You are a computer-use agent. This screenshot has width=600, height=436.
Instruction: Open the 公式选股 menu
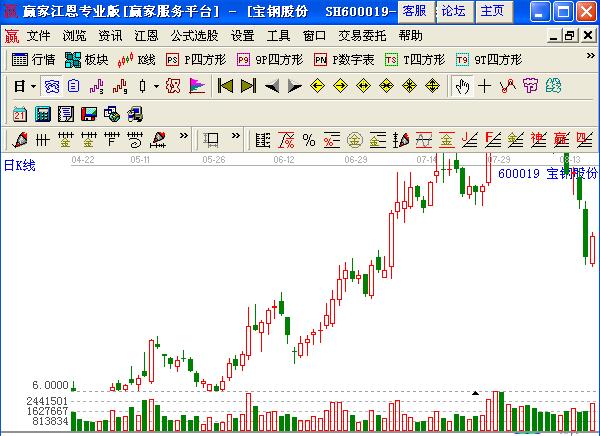click(x=194, y=36)
